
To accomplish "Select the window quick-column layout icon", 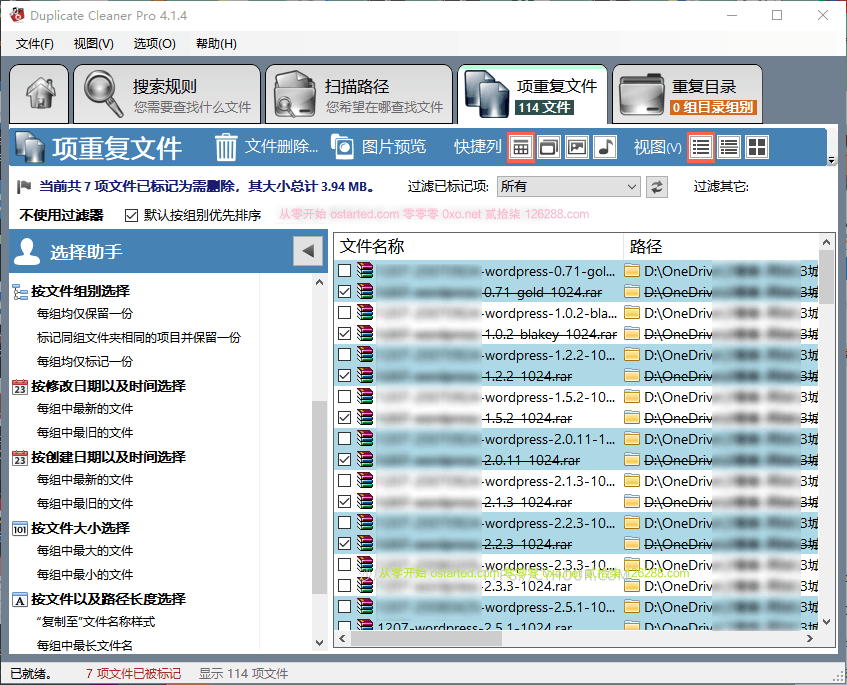I will (549, 147).
